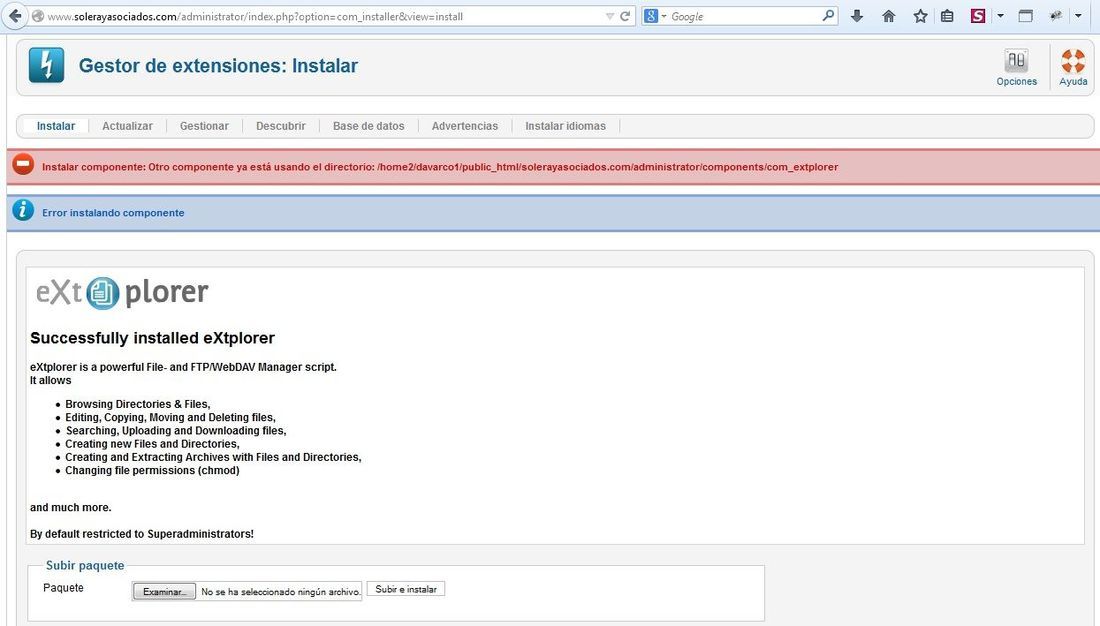Open the Downloads arrow icon
The height and width of the screenshot is (626, 1100).
(857, 16)
